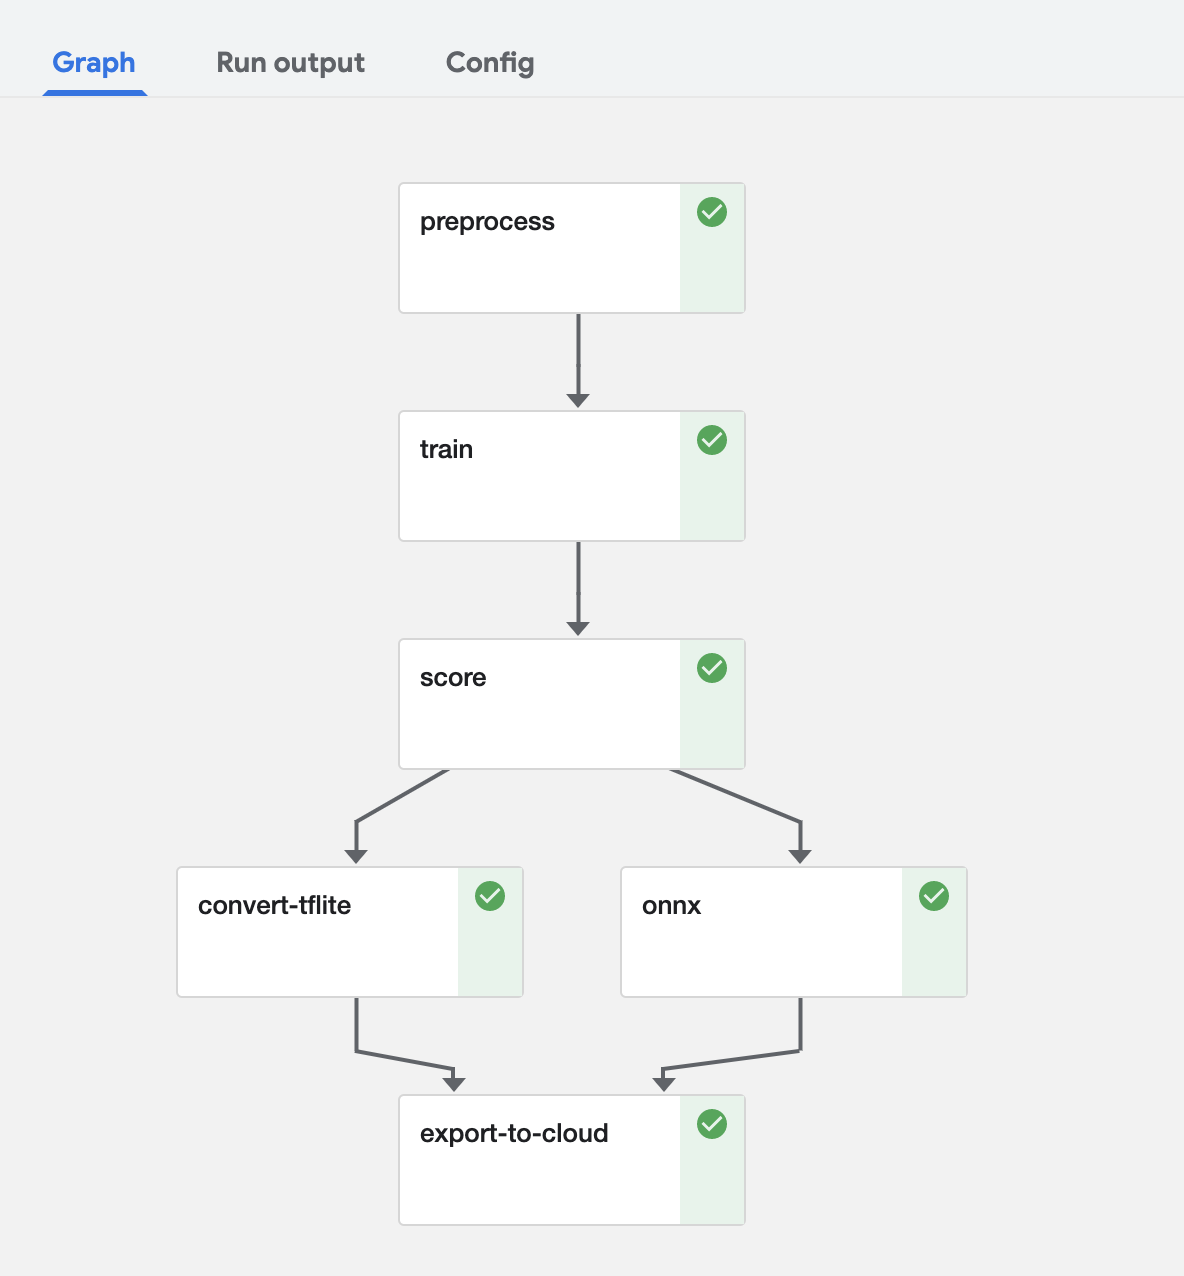Screen dimensions: 1184x1276
Task: Click the arrow from train to score
Action: (578, 586)
